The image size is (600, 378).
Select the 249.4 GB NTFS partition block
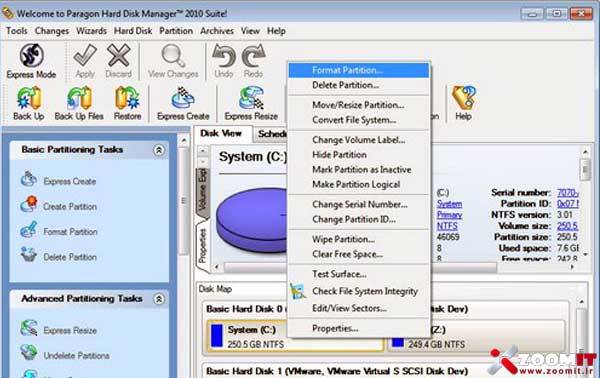(476, 336)
